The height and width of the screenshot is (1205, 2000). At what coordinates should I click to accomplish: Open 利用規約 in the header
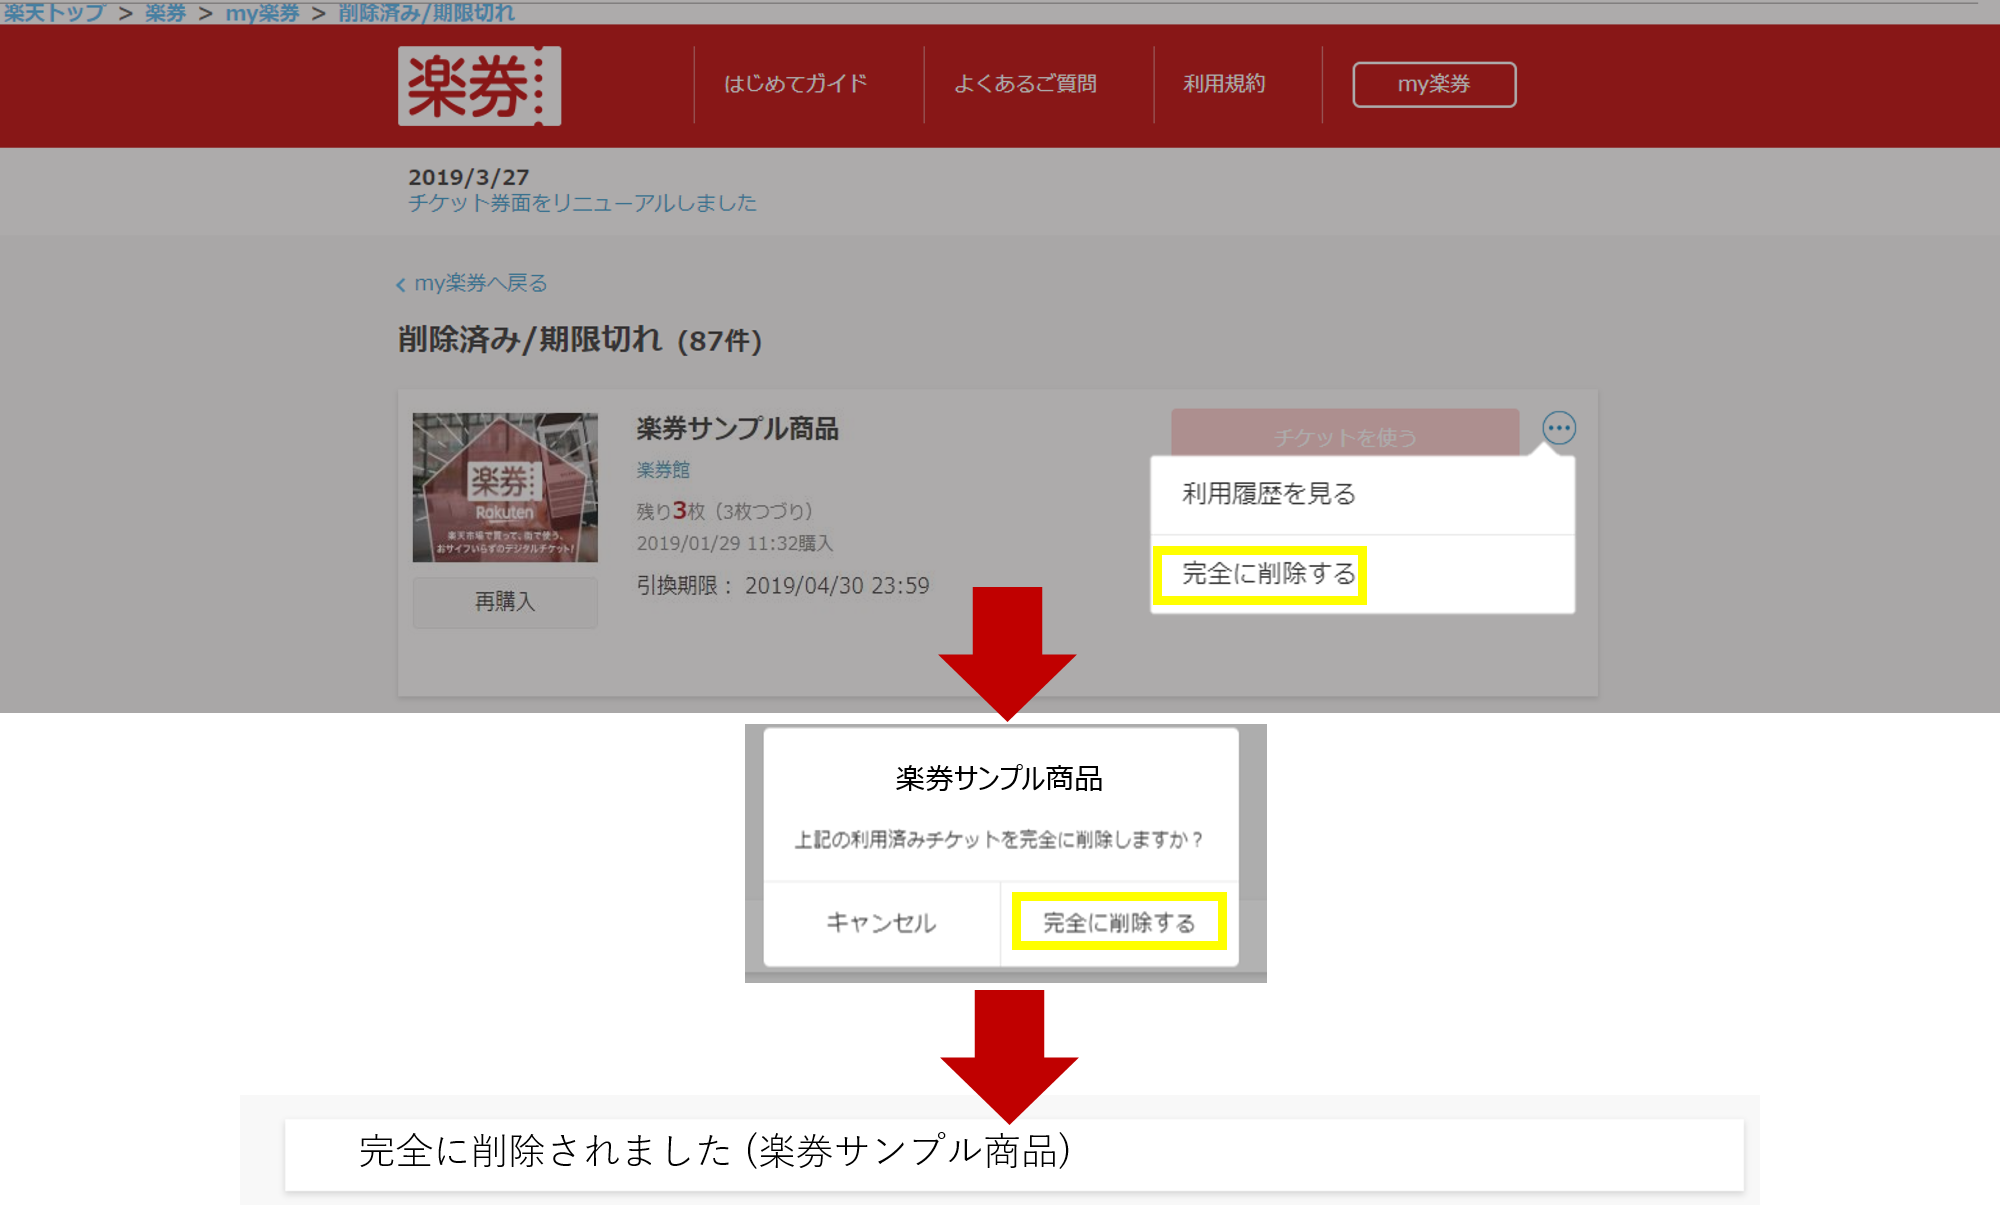[1224, 84]
